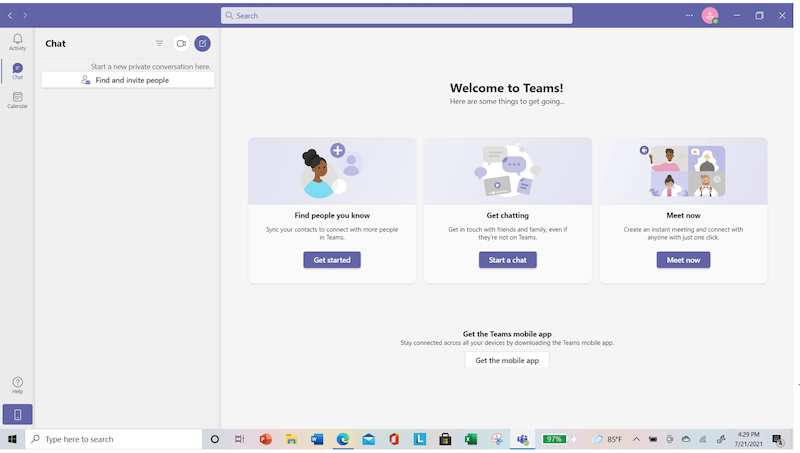800x453 pixels.
Task: Open the profile avatar menu
Action: (710, 15)
